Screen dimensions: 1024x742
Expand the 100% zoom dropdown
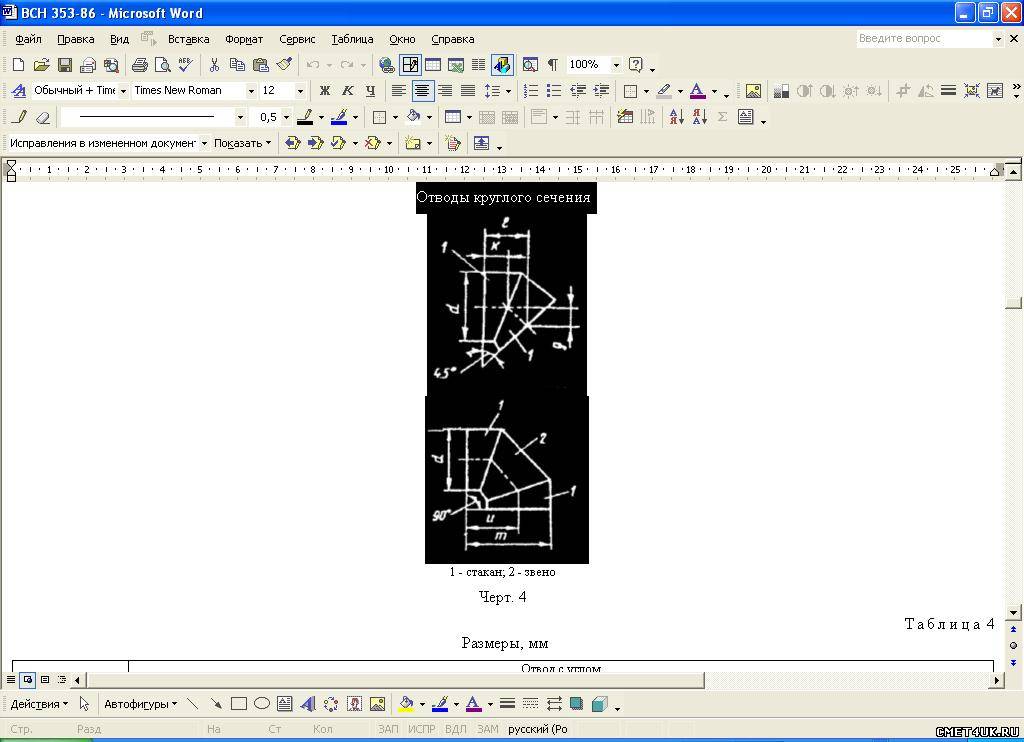pos(616,65)
